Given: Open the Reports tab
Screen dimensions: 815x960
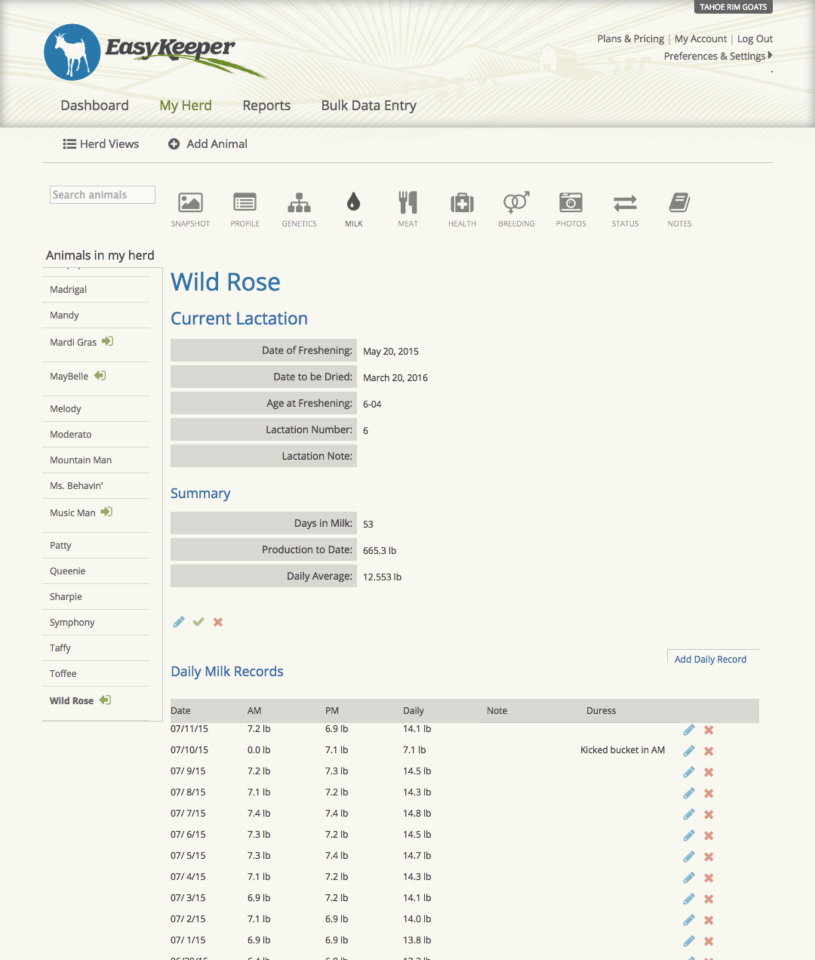Looking at the screenshot, I should coord(266,105).
